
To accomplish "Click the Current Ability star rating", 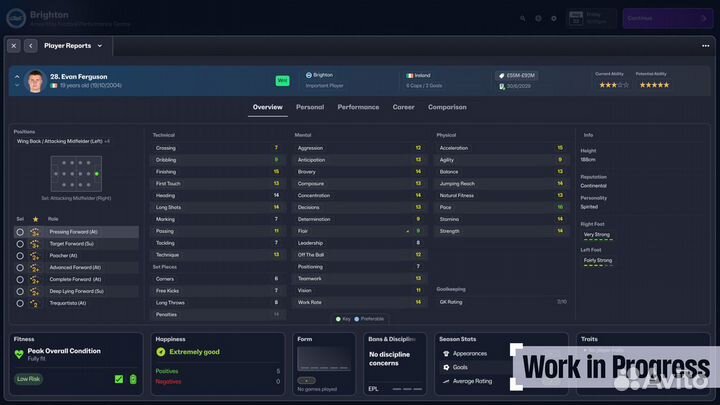I will pos(613,85).
